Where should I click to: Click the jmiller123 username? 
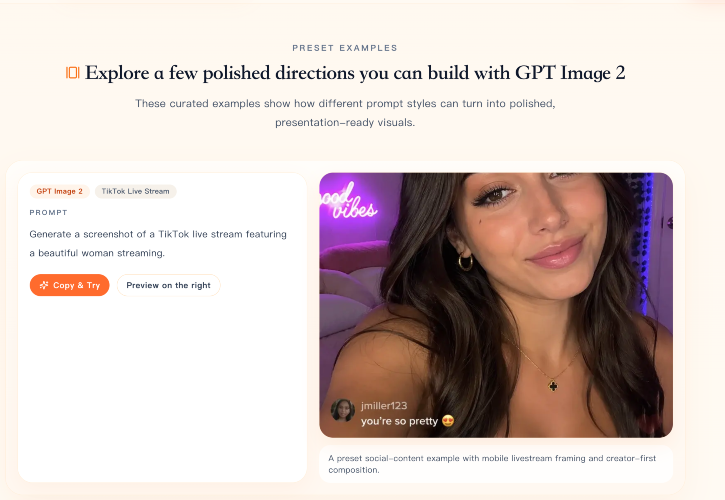(384, 406)
